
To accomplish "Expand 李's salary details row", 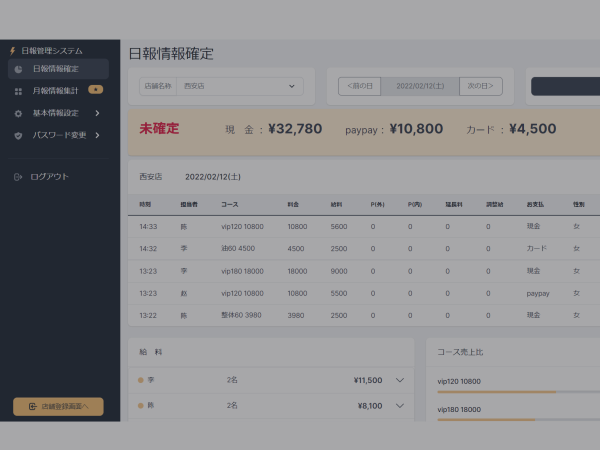I will 400,380.
